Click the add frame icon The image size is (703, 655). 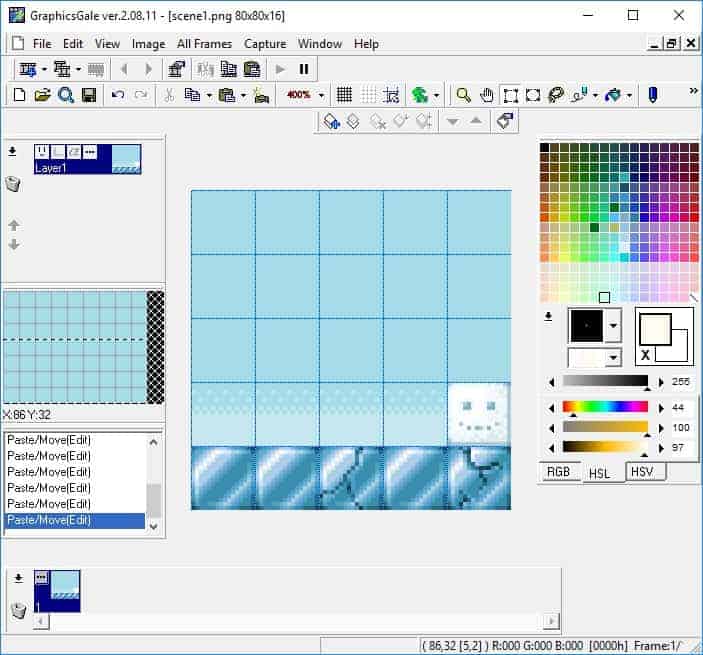click(28, 69)
